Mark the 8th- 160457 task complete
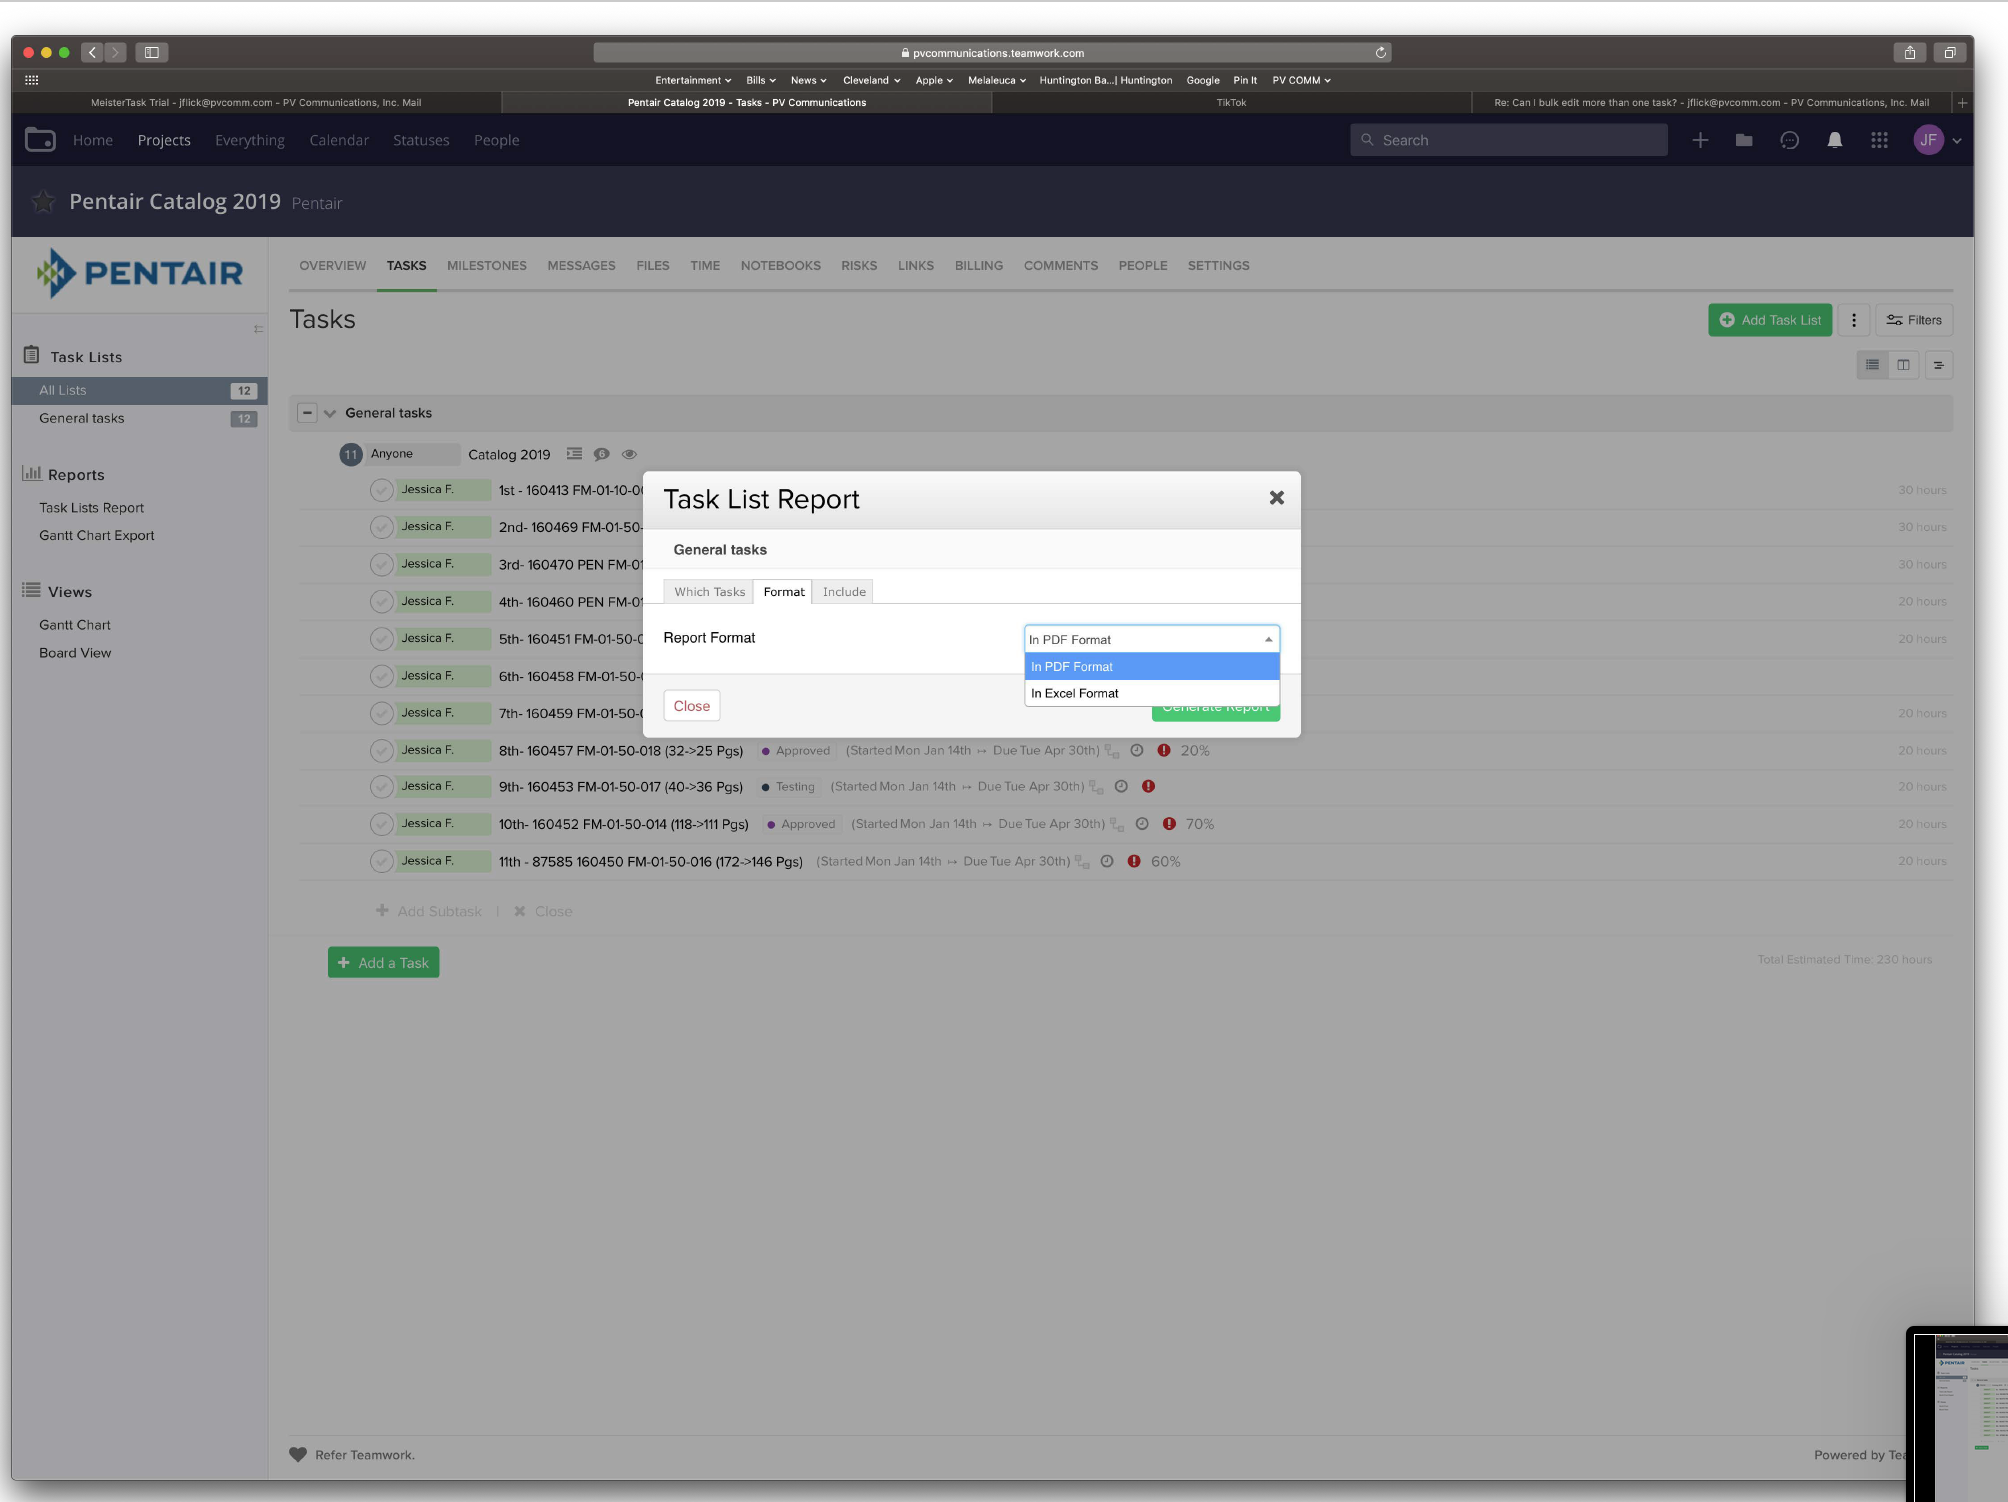 [x=381, y=750]
